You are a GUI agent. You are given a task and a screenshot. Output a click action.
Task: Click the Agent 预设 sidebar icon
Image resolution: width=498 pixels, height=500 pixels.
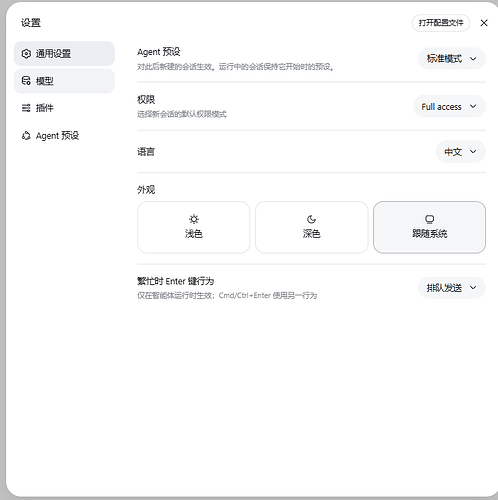26,136
